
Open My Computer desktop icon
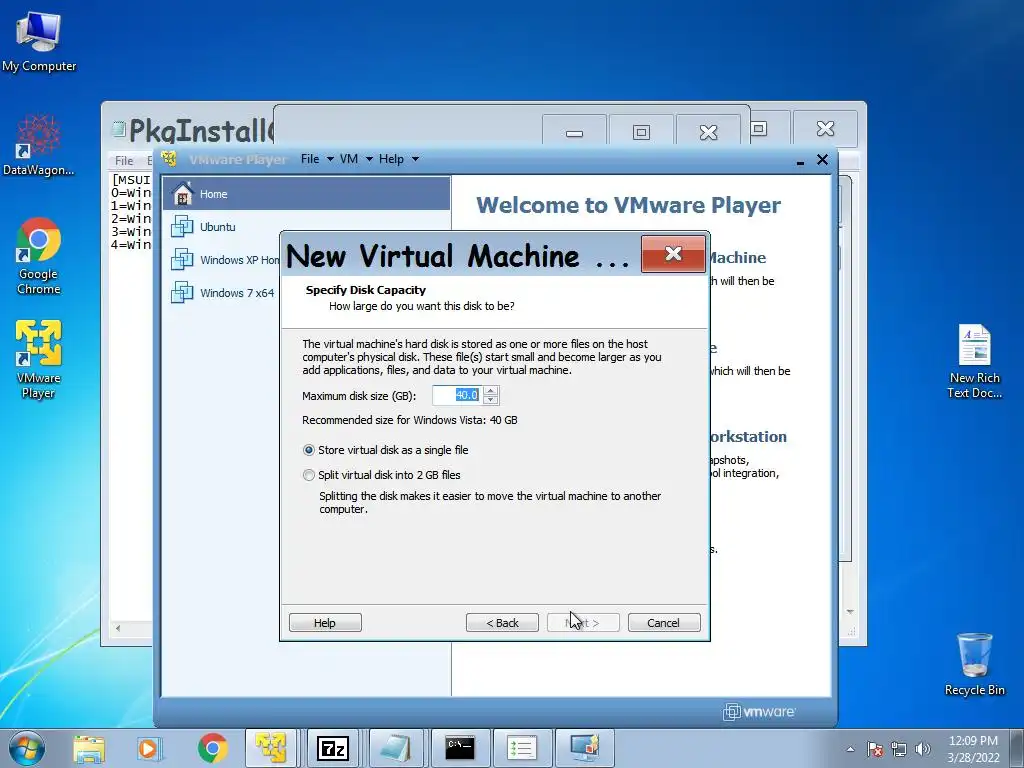[39, 41]
